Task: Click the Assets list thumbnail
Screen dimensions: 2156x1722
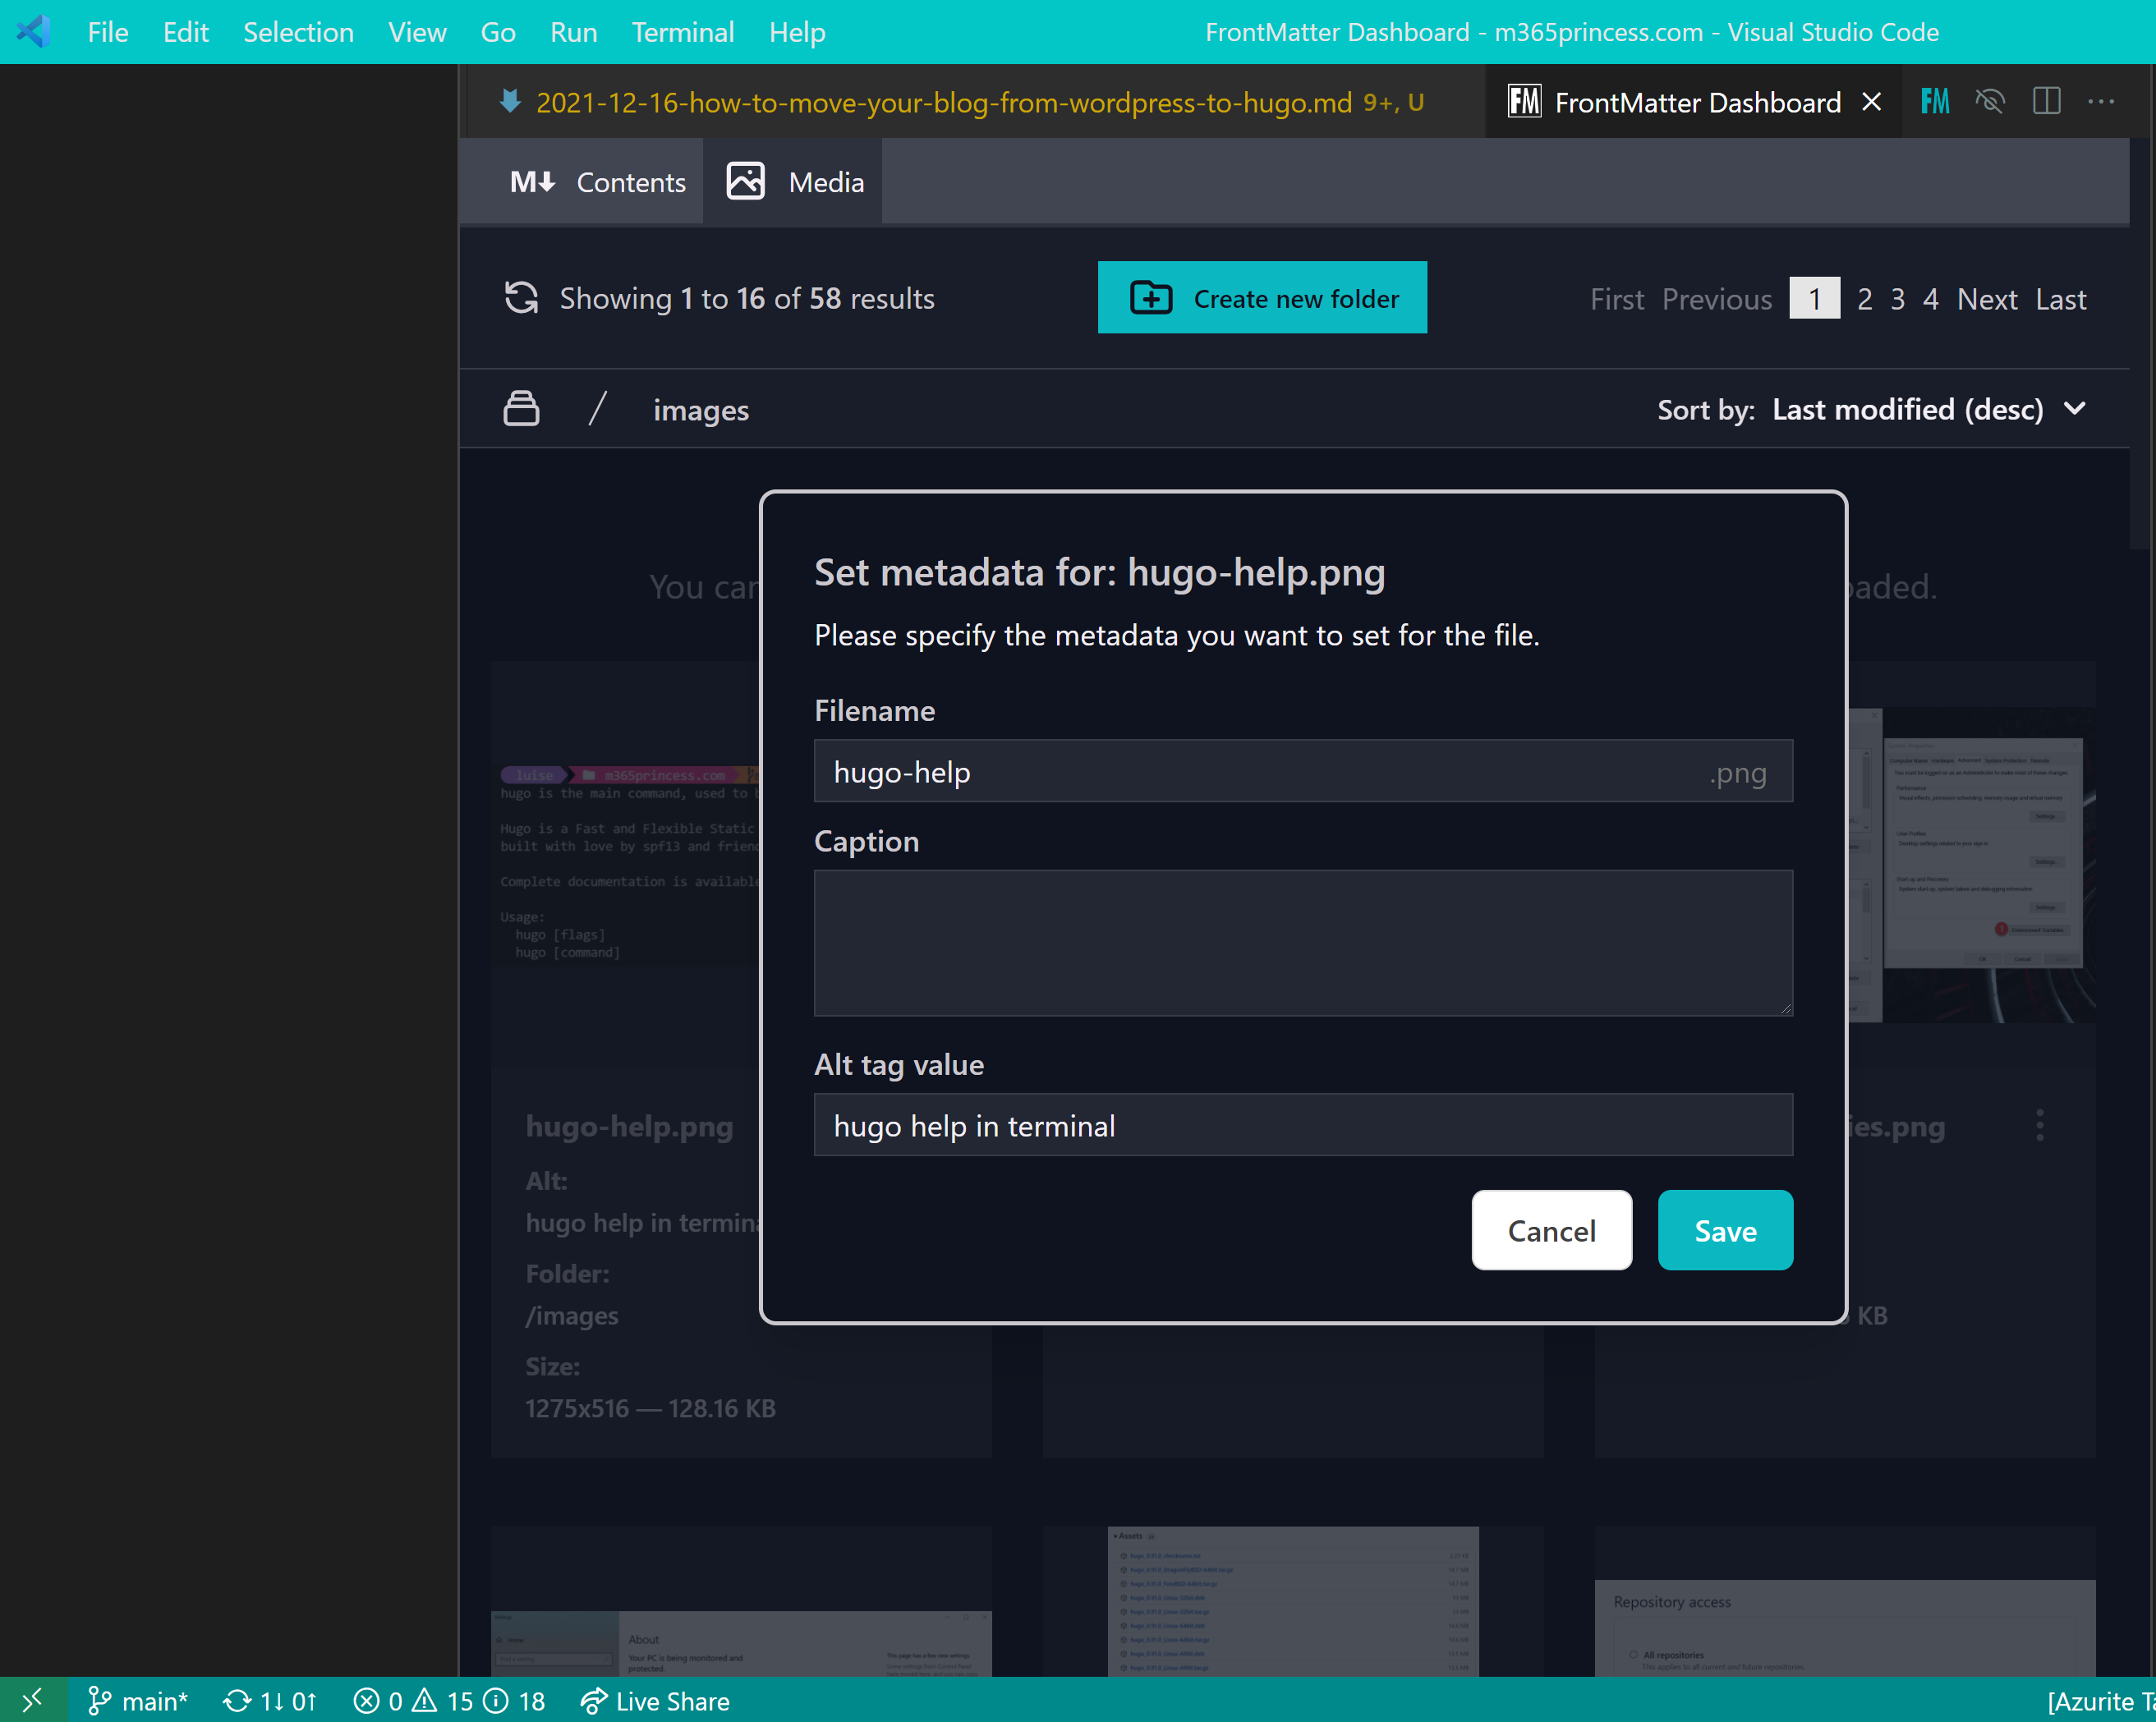Action: [x=1293, y=1601]
